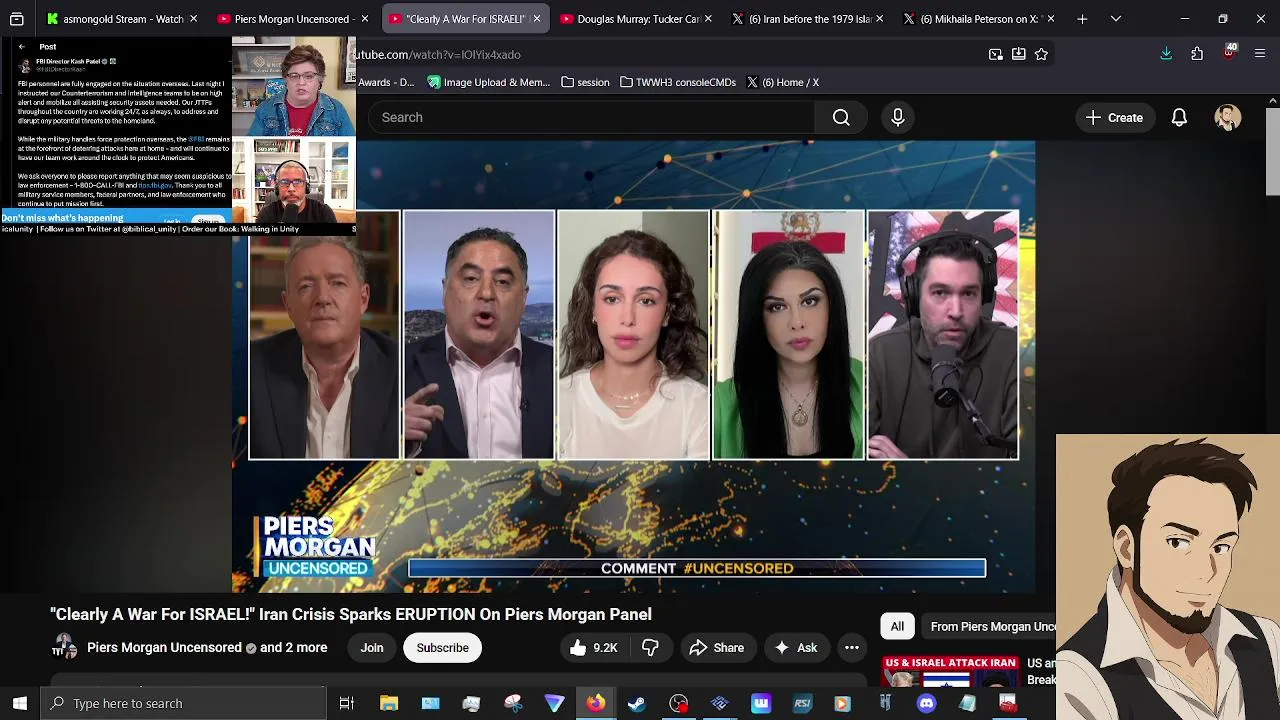Close the asmongold Stream tab

[193, 19]
